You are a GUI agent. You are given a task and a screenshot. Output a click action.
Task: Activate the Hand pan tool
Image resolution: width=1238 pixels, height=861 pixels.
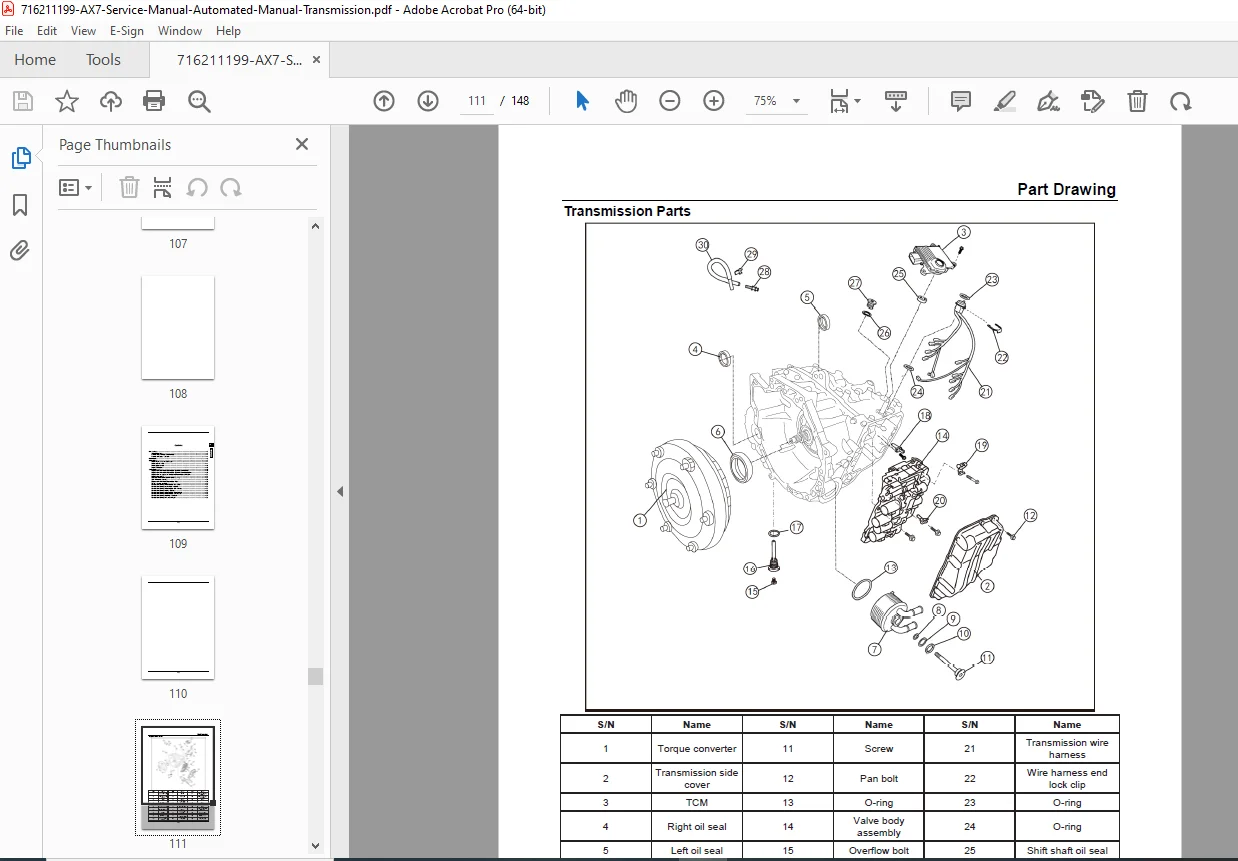626,101
